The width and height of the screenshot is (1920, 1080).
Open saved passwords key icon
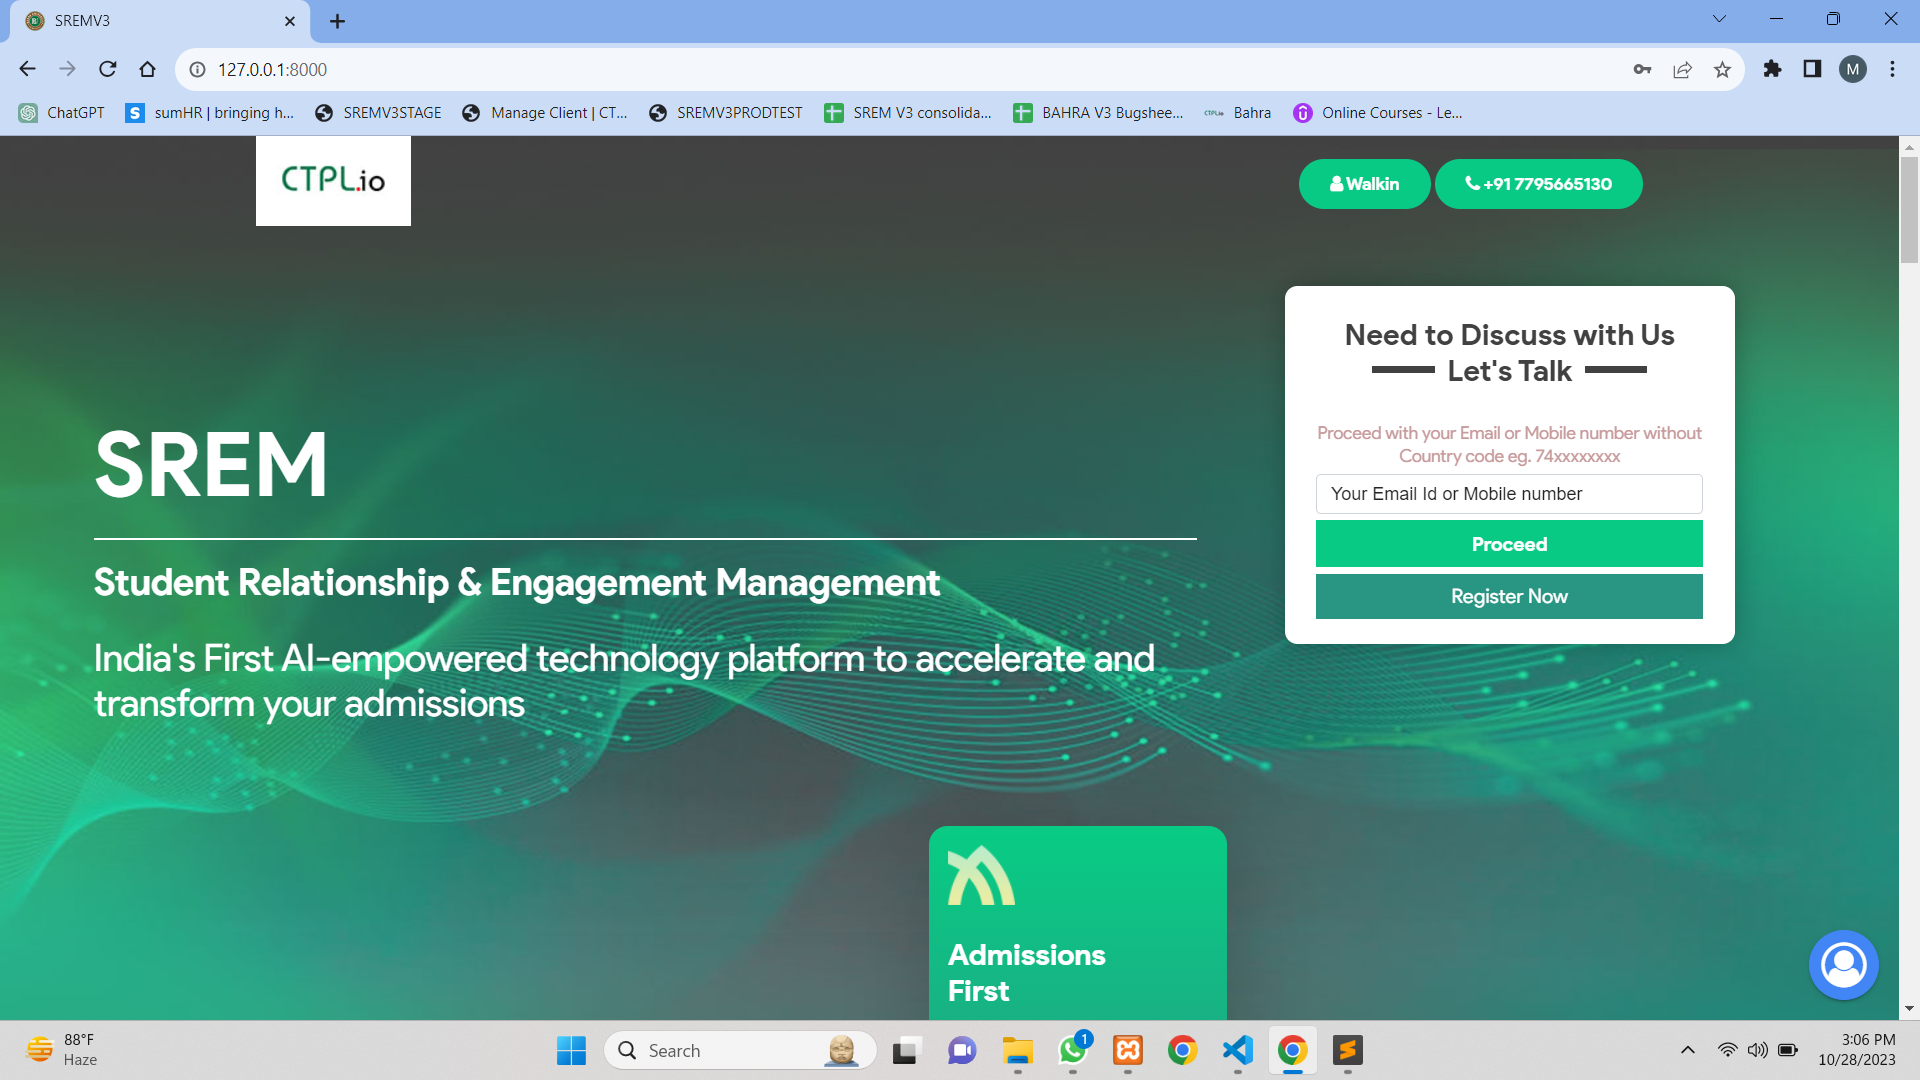pos(1642,69)
